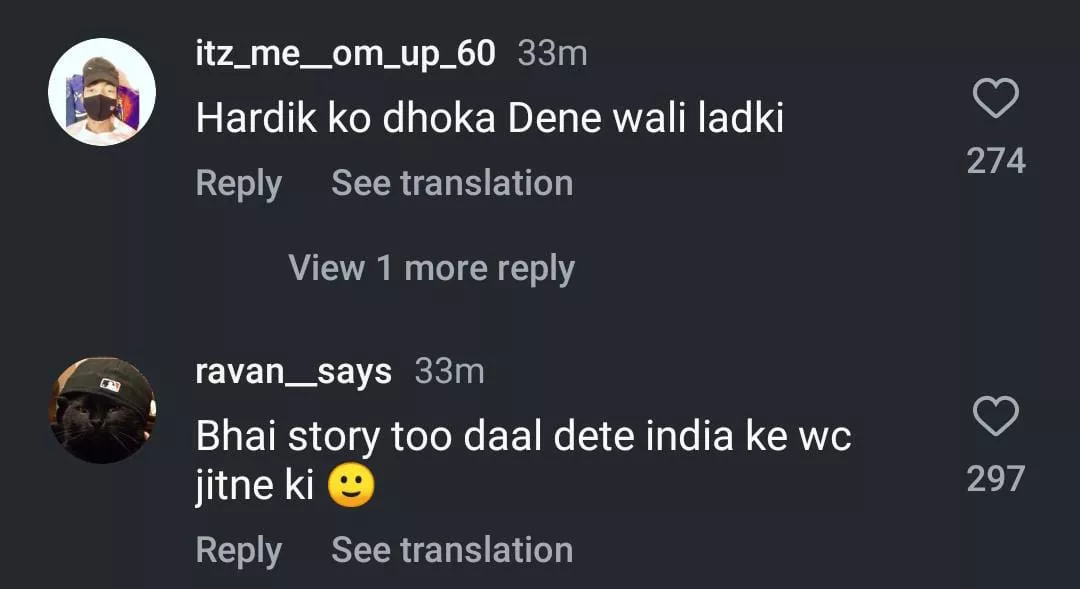Open the username ravan__says

pos(294,372)
